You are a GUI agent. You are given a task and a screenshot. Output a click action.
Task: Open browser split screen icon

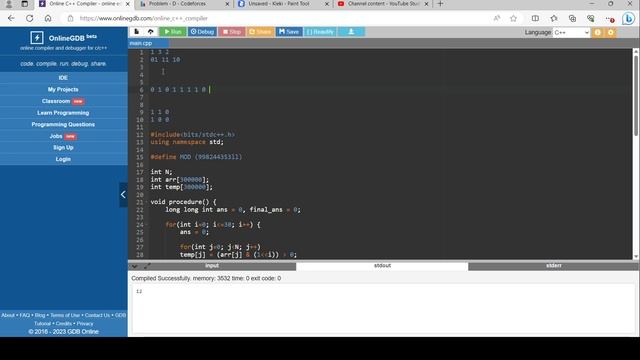pyautogui.click(x=535, y=18)
